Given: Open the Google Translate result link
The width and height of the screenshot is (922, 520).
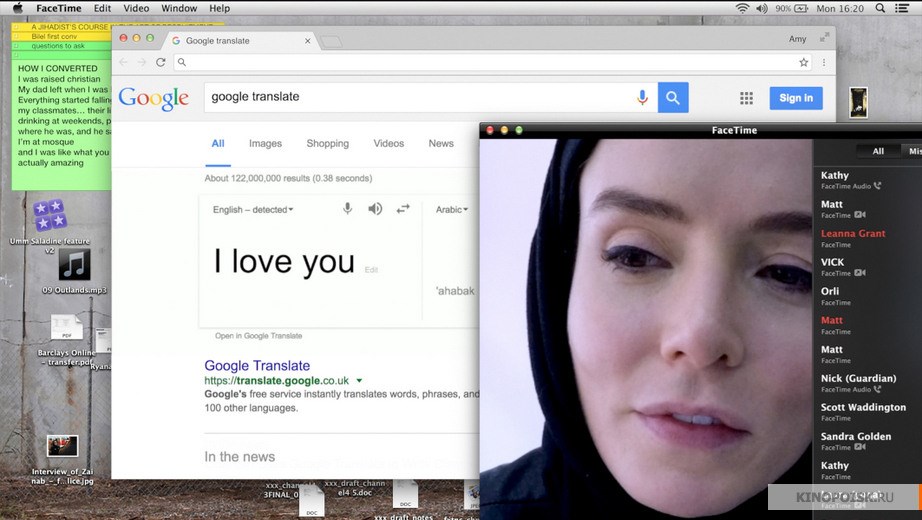Looking at the screenshot, I should tap(257, 366).
